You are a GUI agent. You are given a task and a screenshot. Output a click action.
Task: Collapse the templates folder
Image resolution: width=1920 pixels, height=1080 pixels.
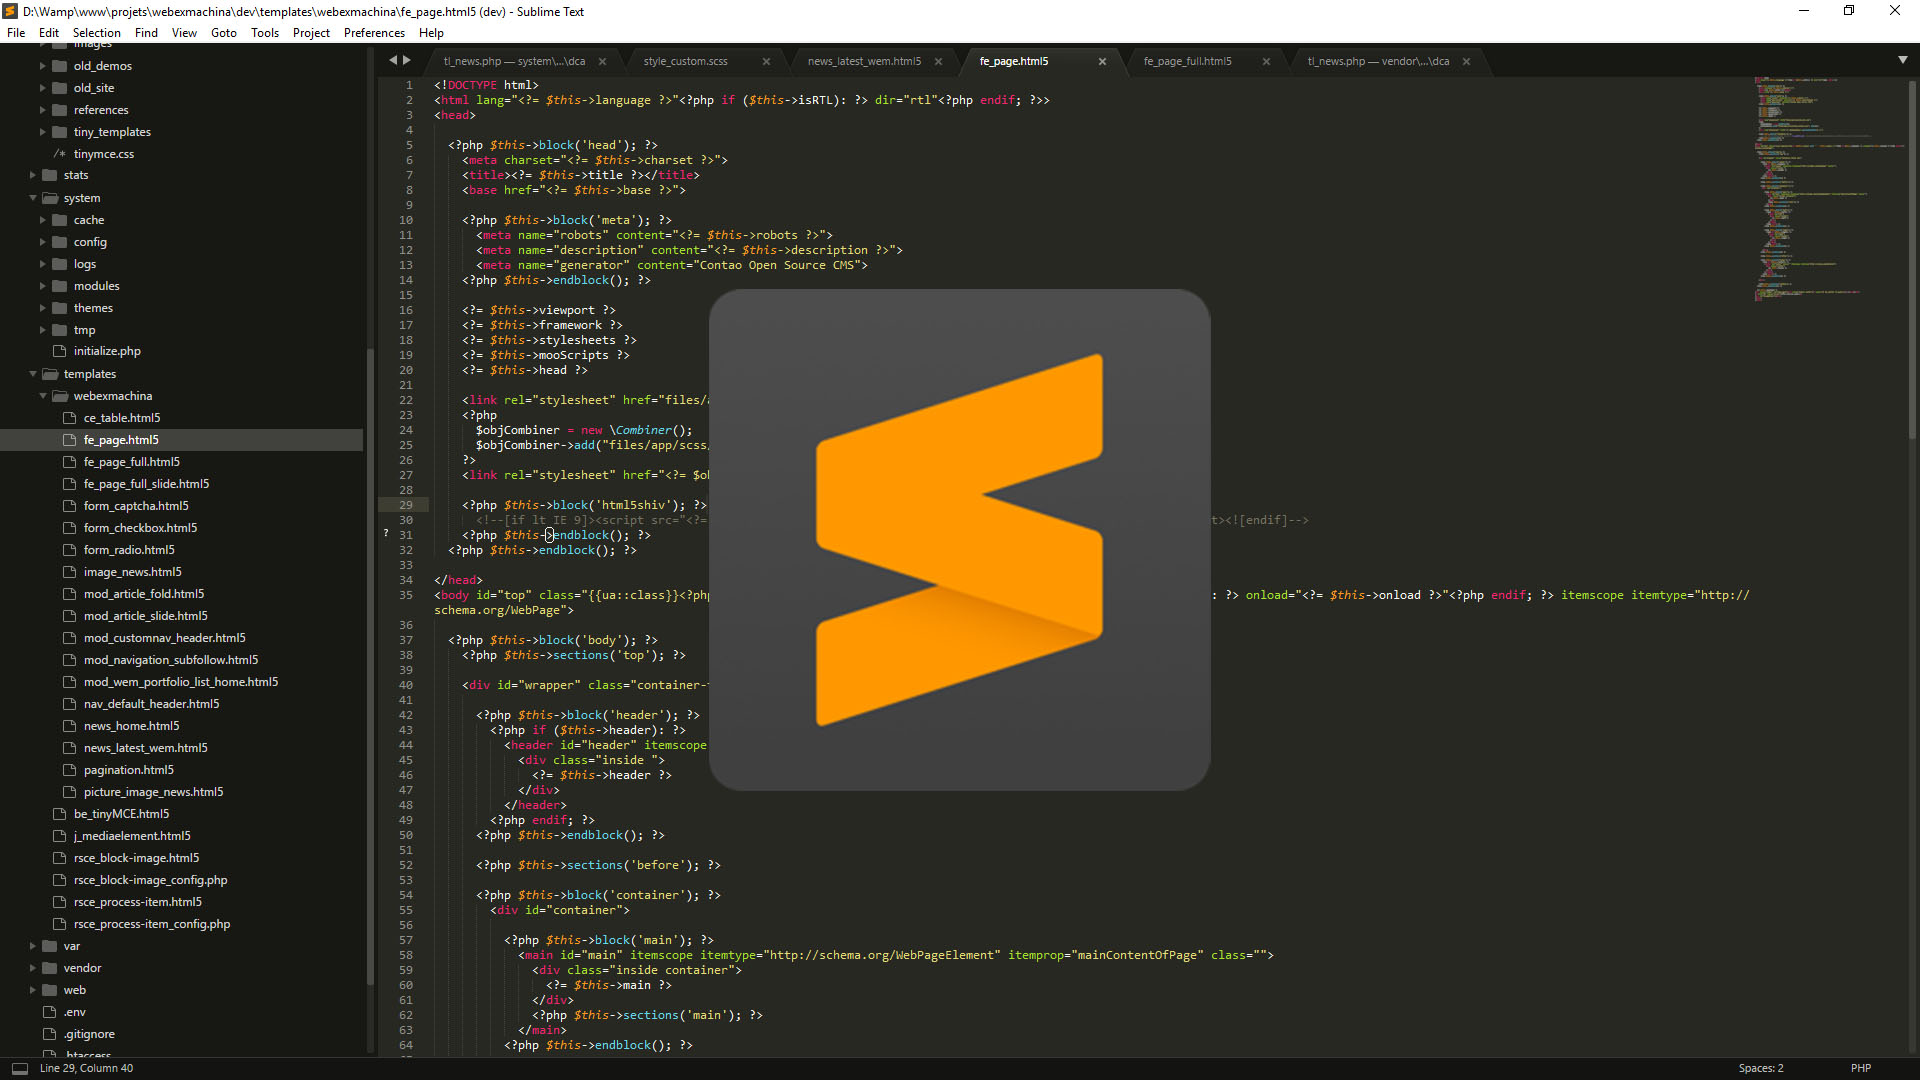point(33,374)
